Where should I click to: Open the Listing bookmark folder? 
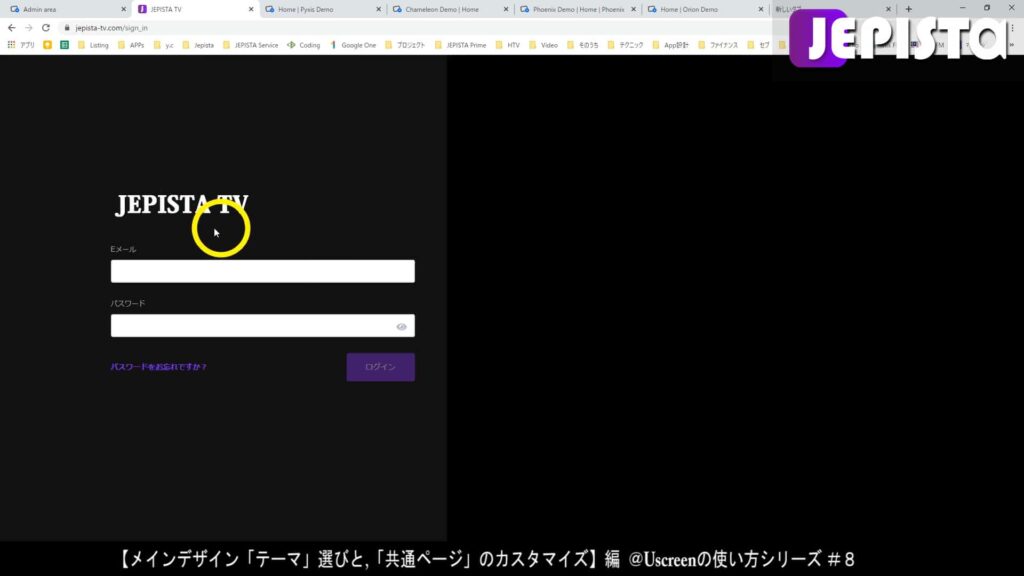tap(93, 45)
